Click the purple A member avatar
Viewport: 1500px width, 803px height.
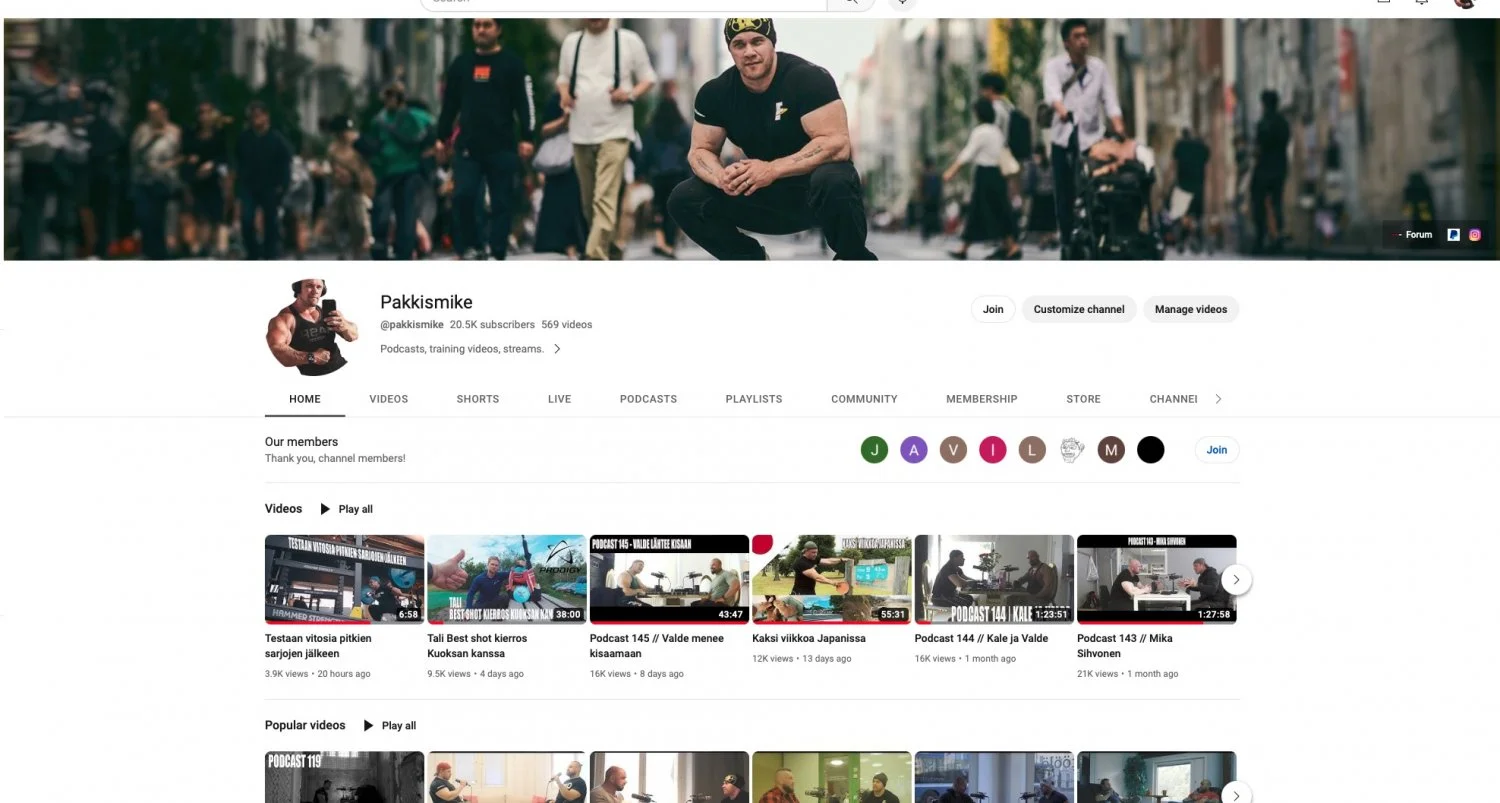[x=913, y=450]
